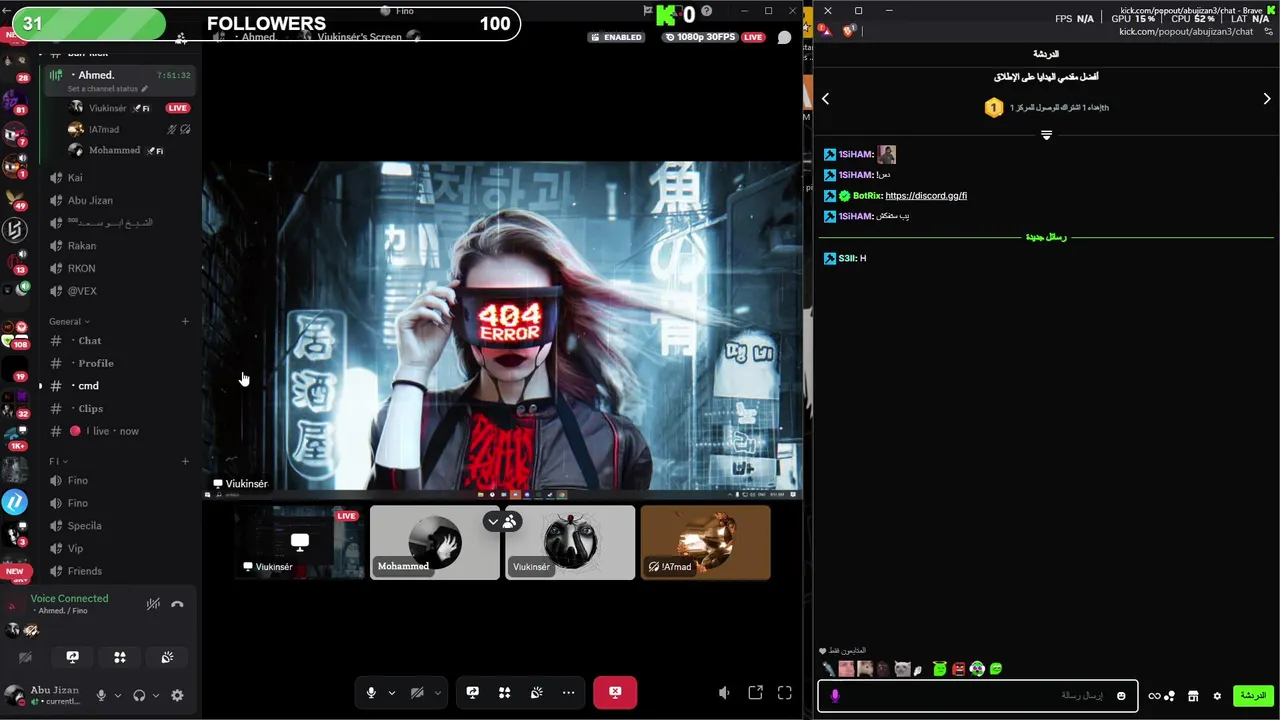Mute the mic in the call control bar
Viewport: 1280px width, 720px height.
[x=371, y=692]
